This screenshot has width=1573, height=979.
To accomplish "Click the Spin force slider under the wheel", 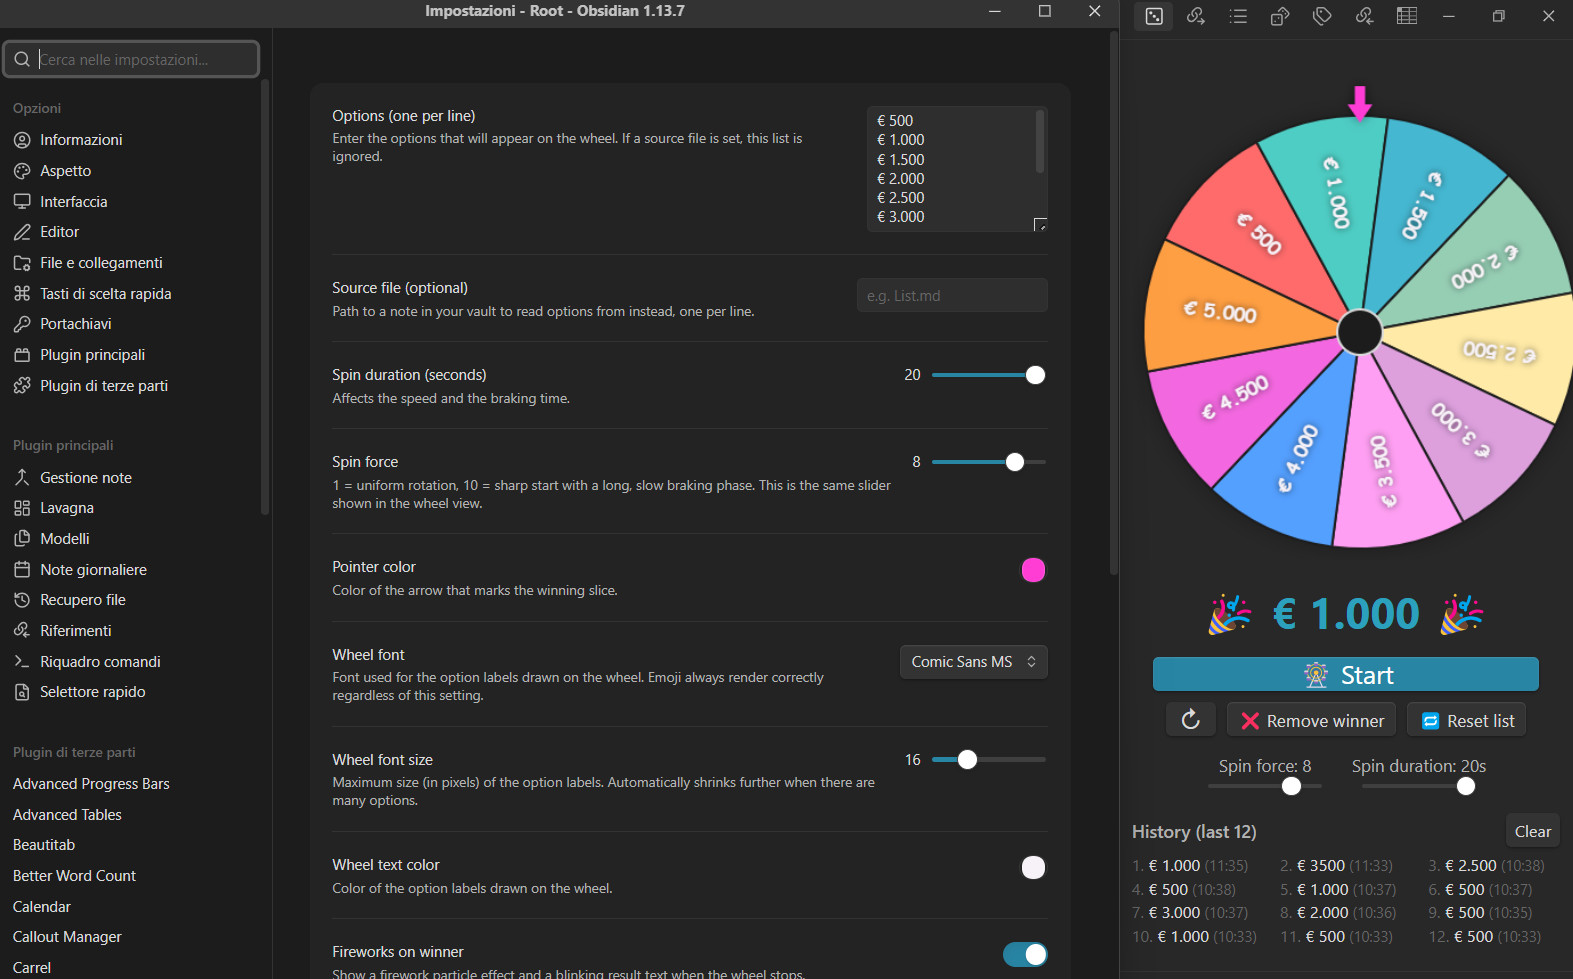I will pyautogui.click(x=1265, y=786).
